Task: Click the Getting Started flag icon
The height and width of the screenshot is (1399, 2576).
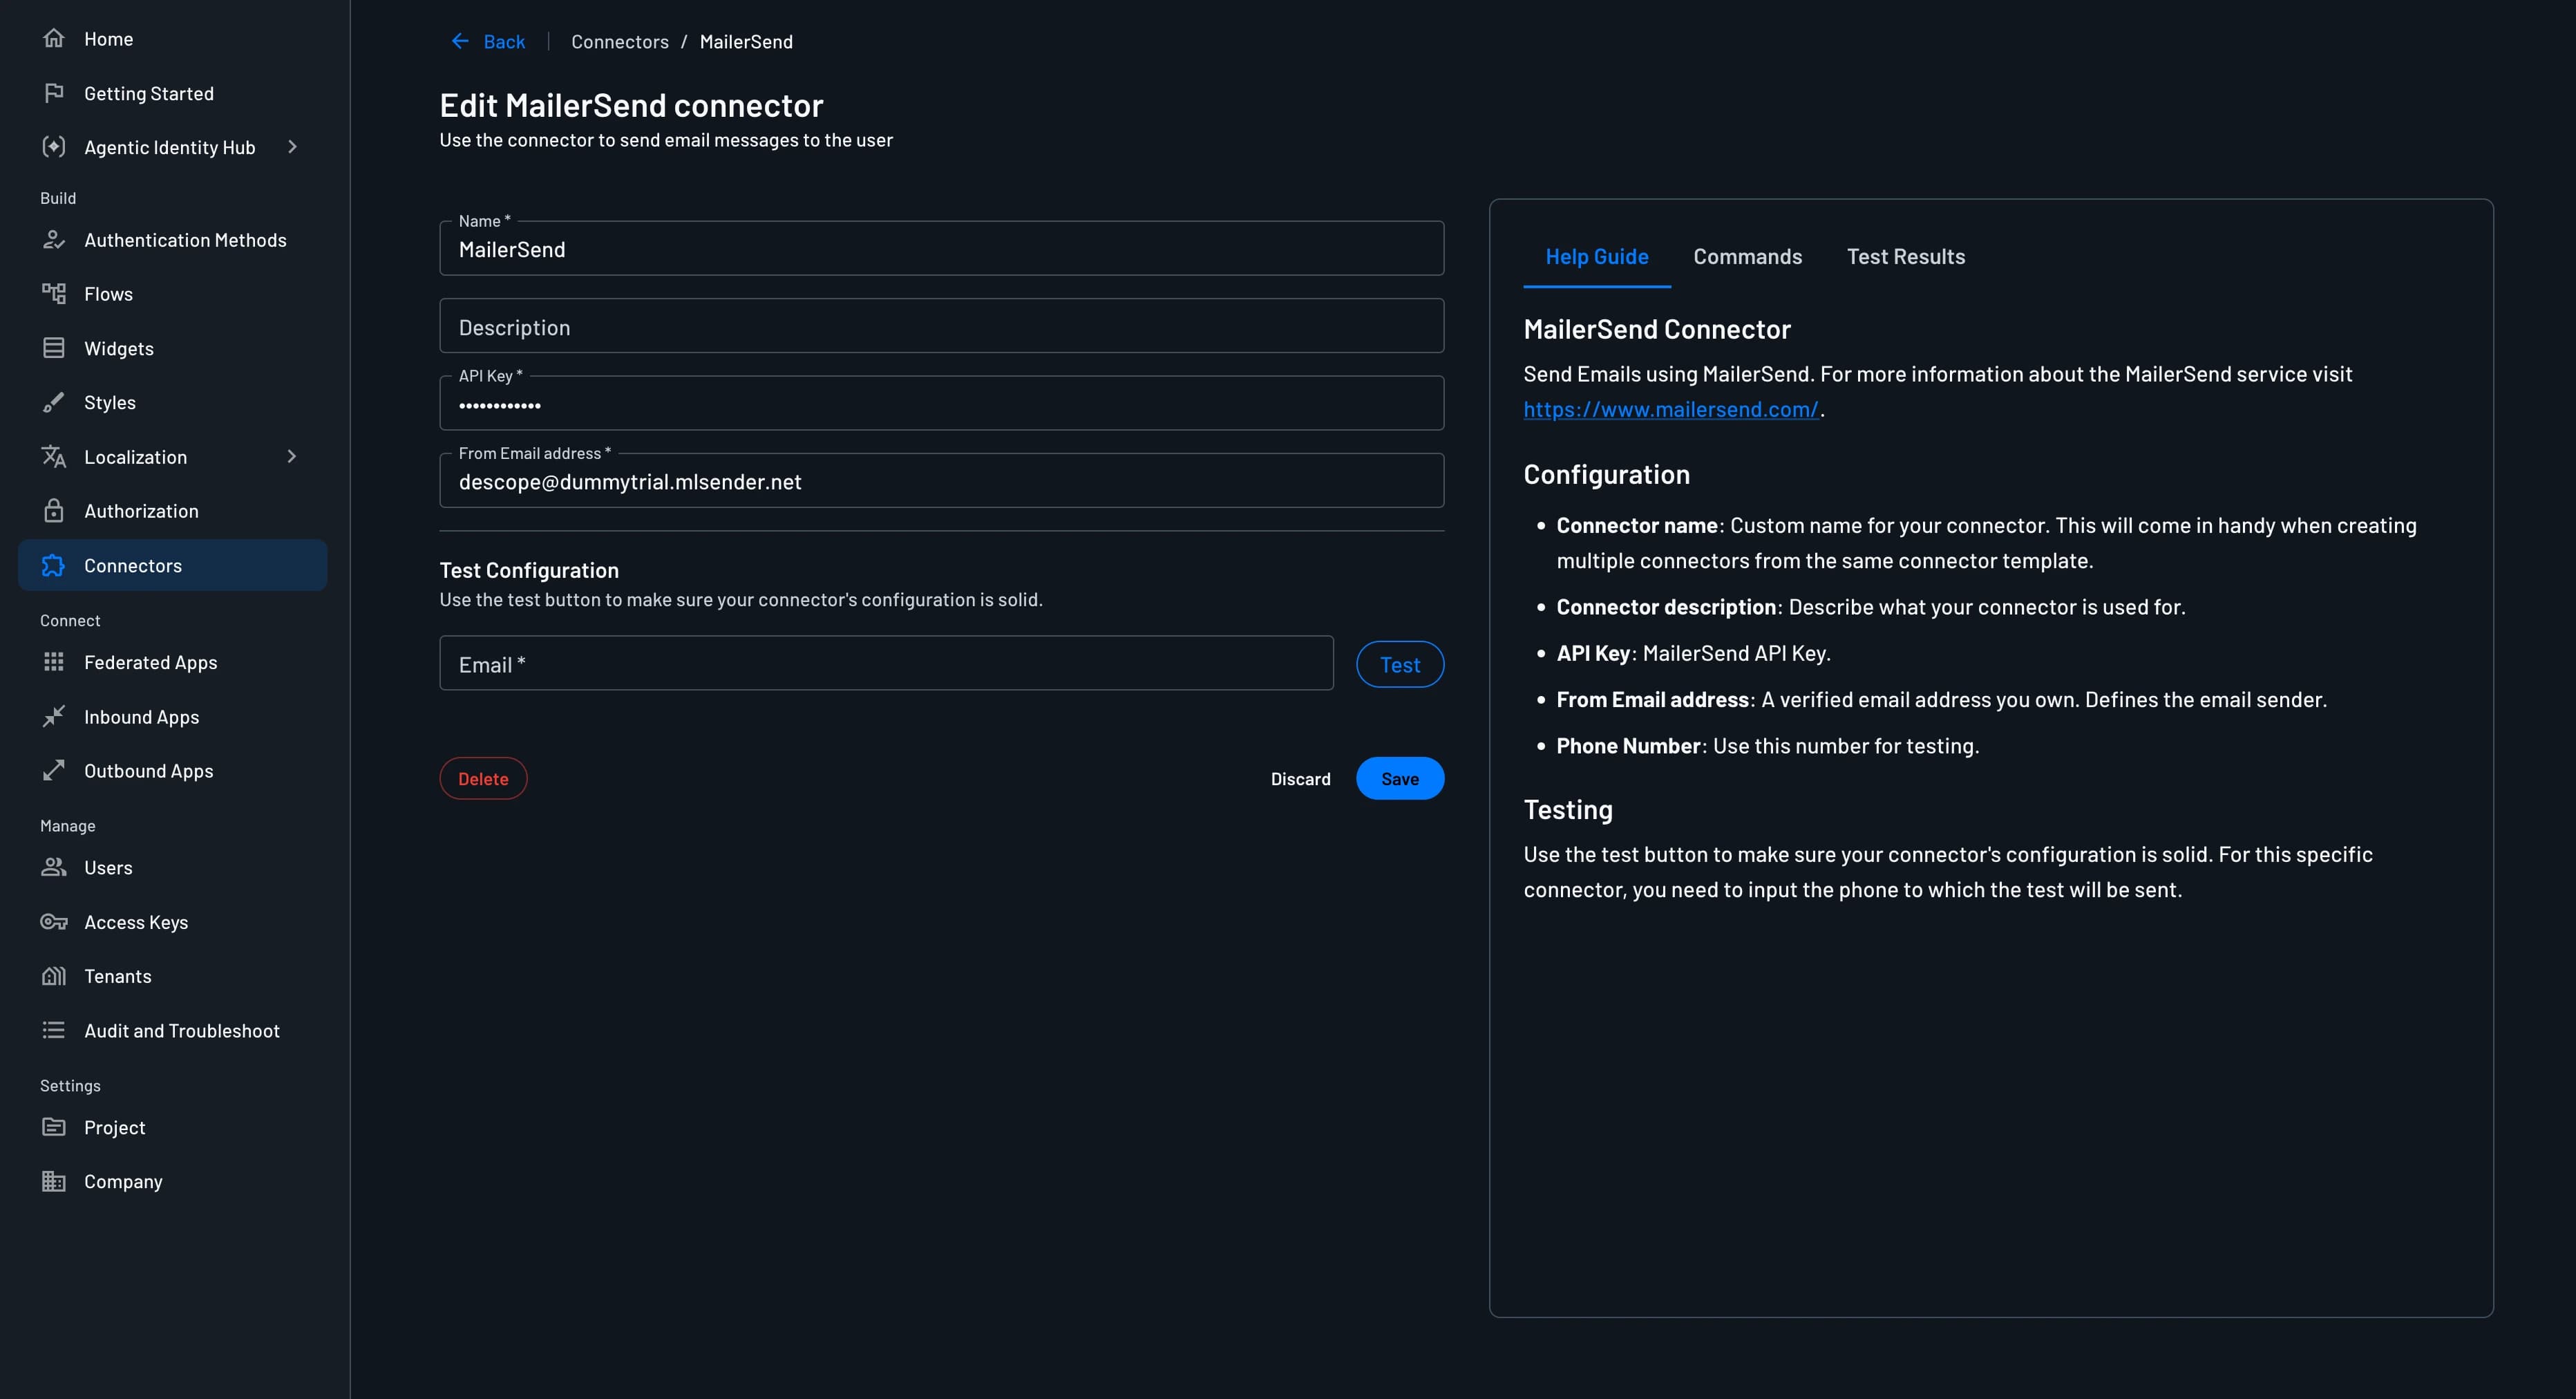Action: coord(54,93)
